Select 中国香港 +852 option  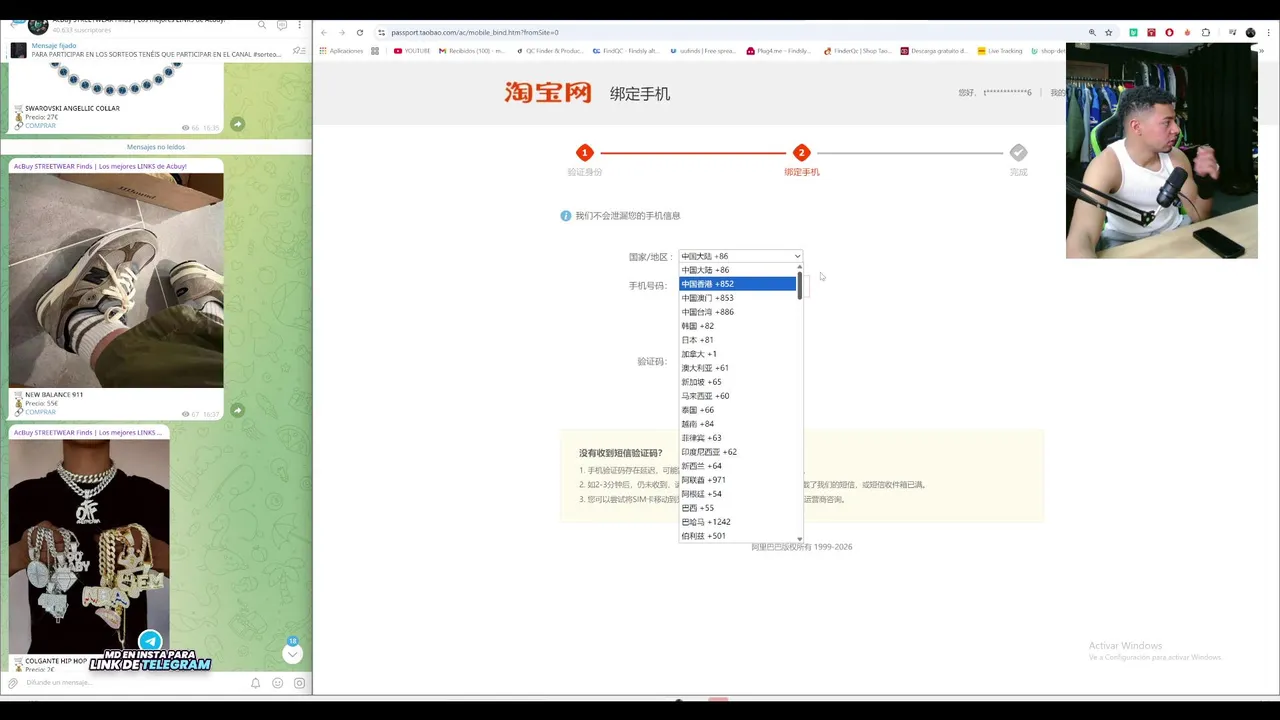(738, 284)
